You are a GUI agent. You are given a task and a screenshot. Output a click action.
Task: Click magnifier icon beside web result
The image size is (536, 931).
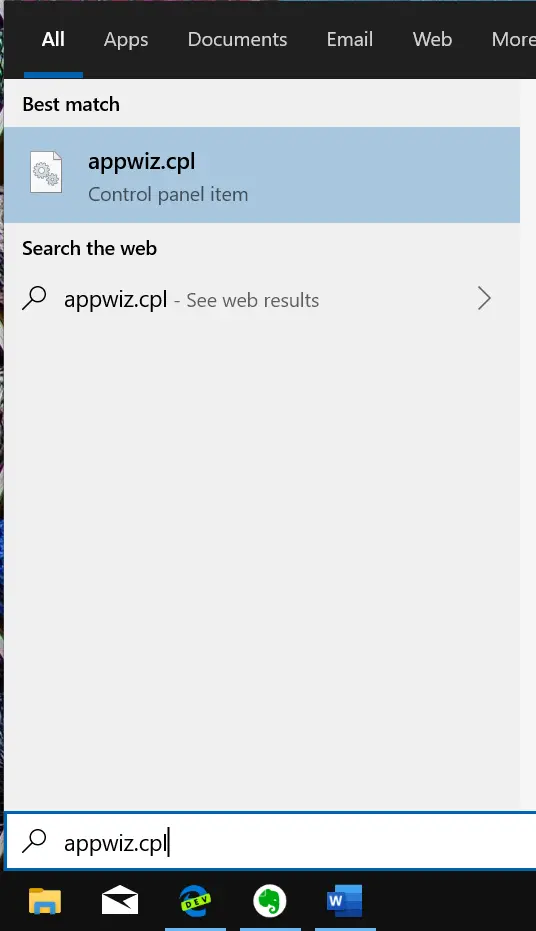point(34,298)
